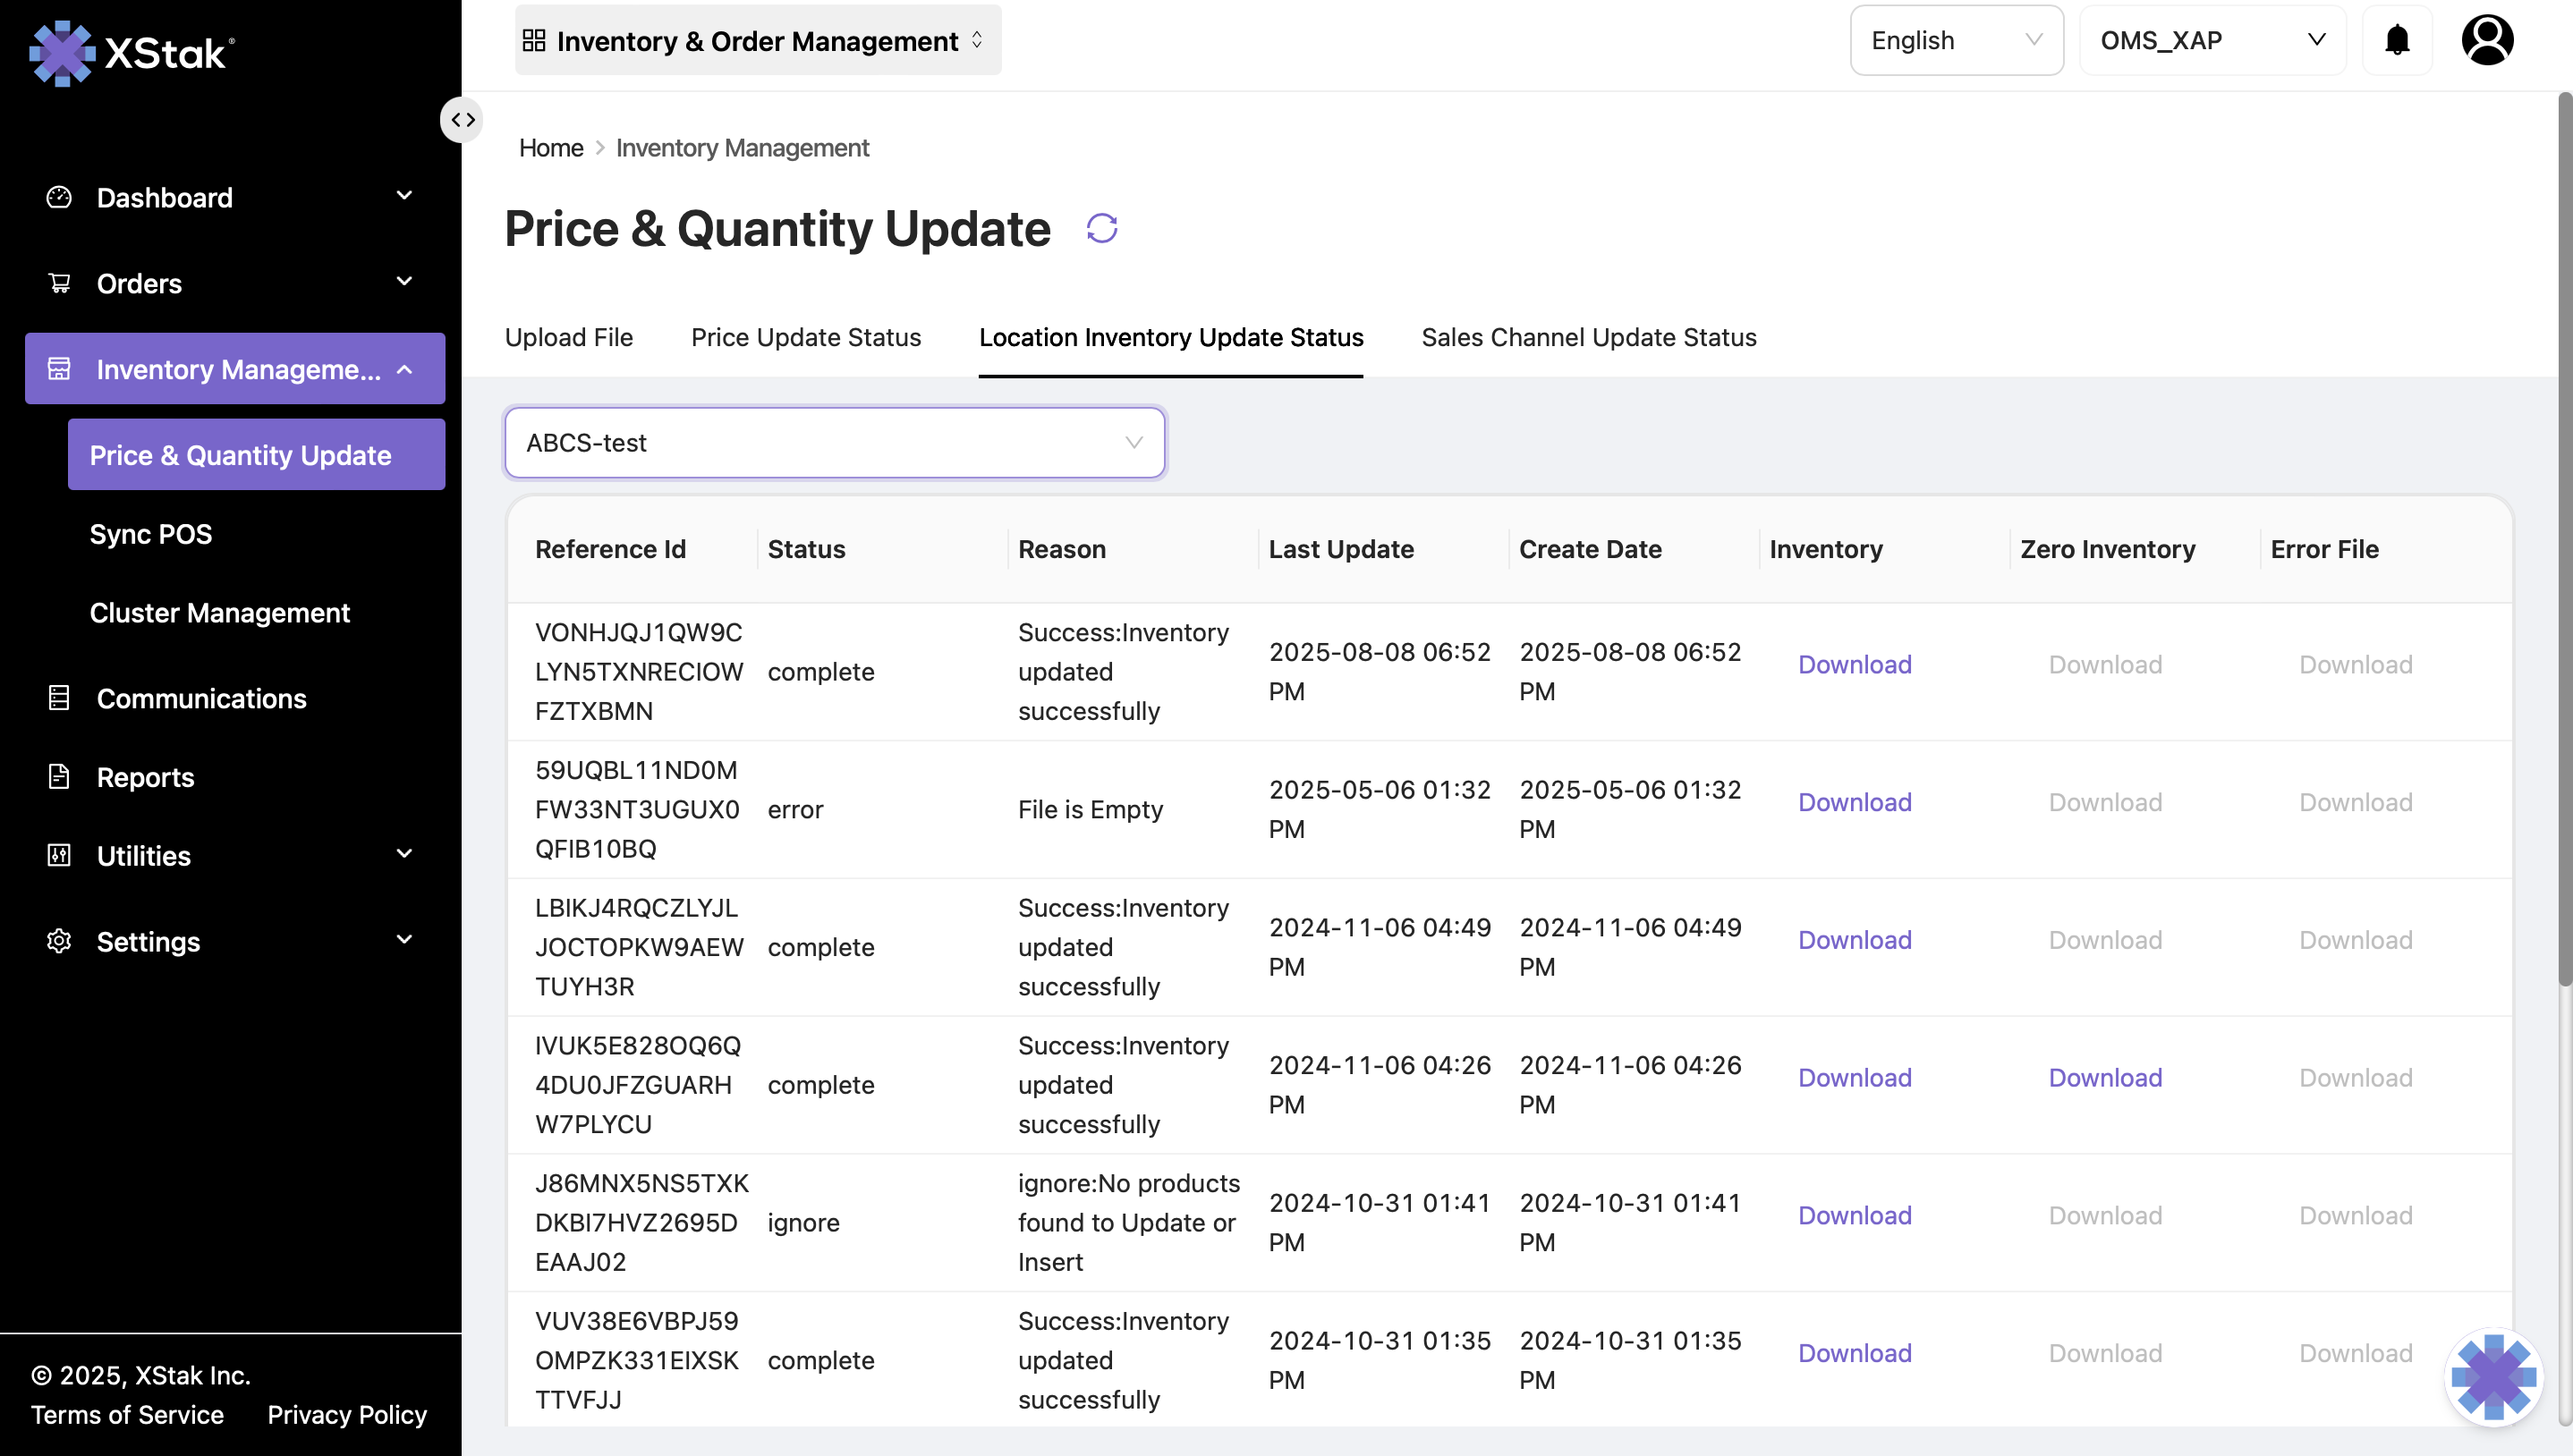Open the Inventory & Order Management app switcher
2573x1456 pixels.
[x=756, y=40]
